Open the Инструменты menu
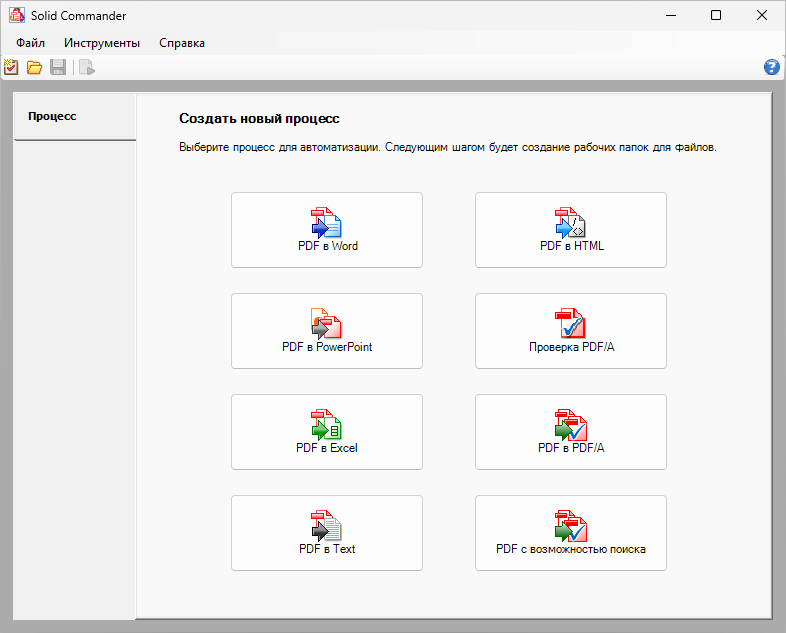The height and width of the screenshot is (633, 786). tap(102, 43)
